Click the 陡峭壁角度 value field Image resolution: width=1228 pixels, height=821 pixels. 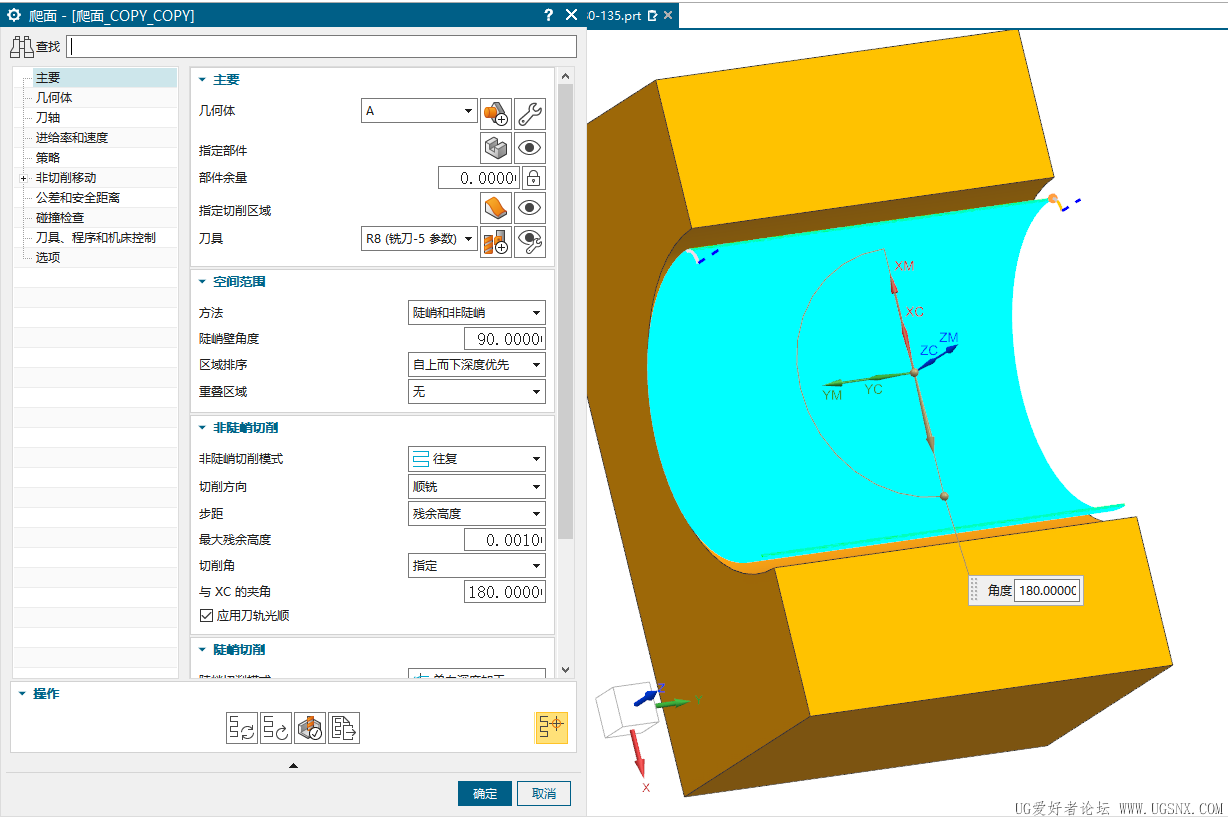click(505, 339)
